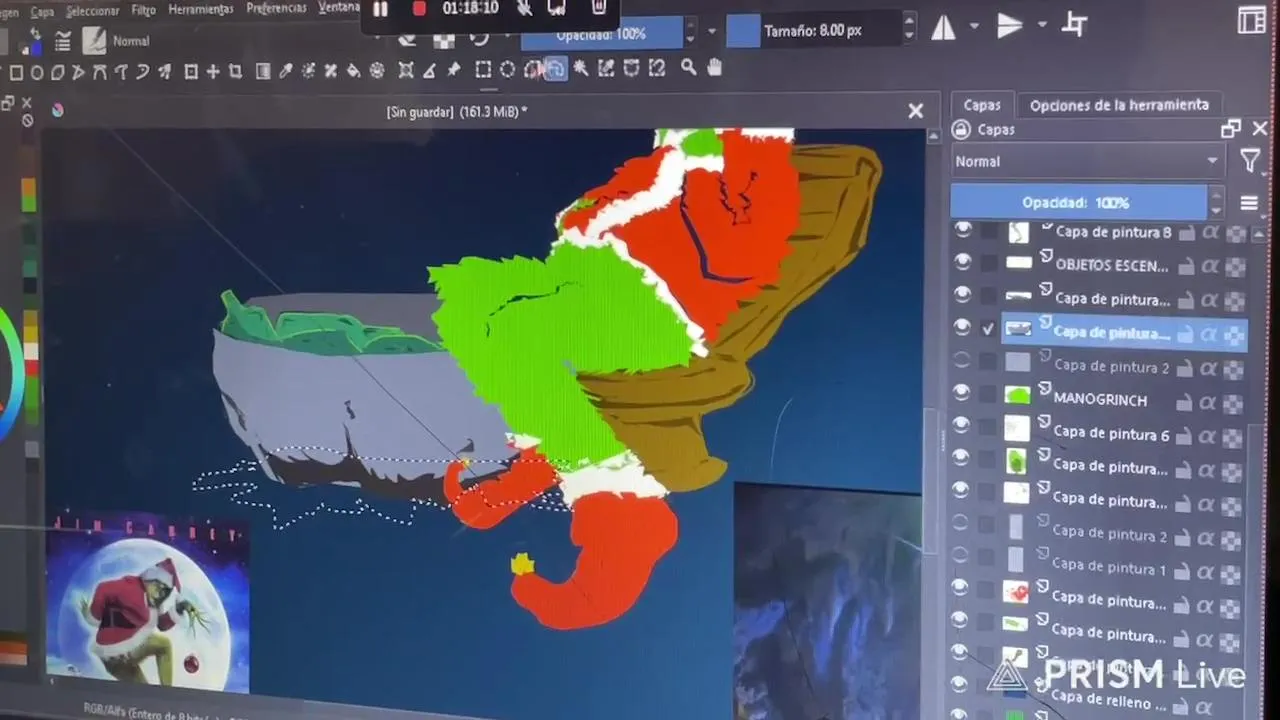Open the layer blending mode Normal dropdown
The image size is (1280, 720).
click(1087, 161)
